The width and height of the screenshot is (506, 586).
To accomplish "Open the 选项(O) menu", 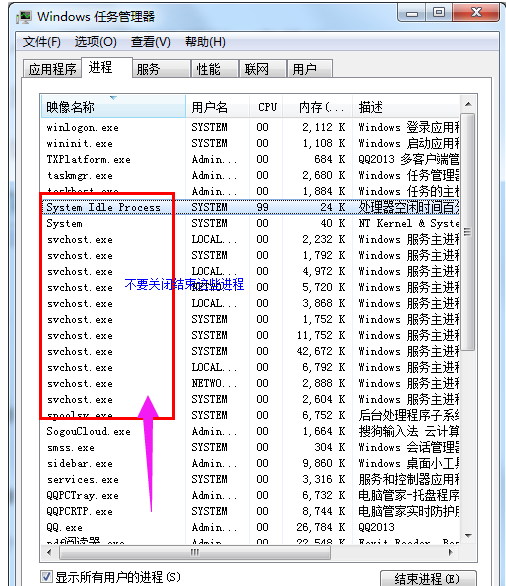I will (x=96, y=41).
